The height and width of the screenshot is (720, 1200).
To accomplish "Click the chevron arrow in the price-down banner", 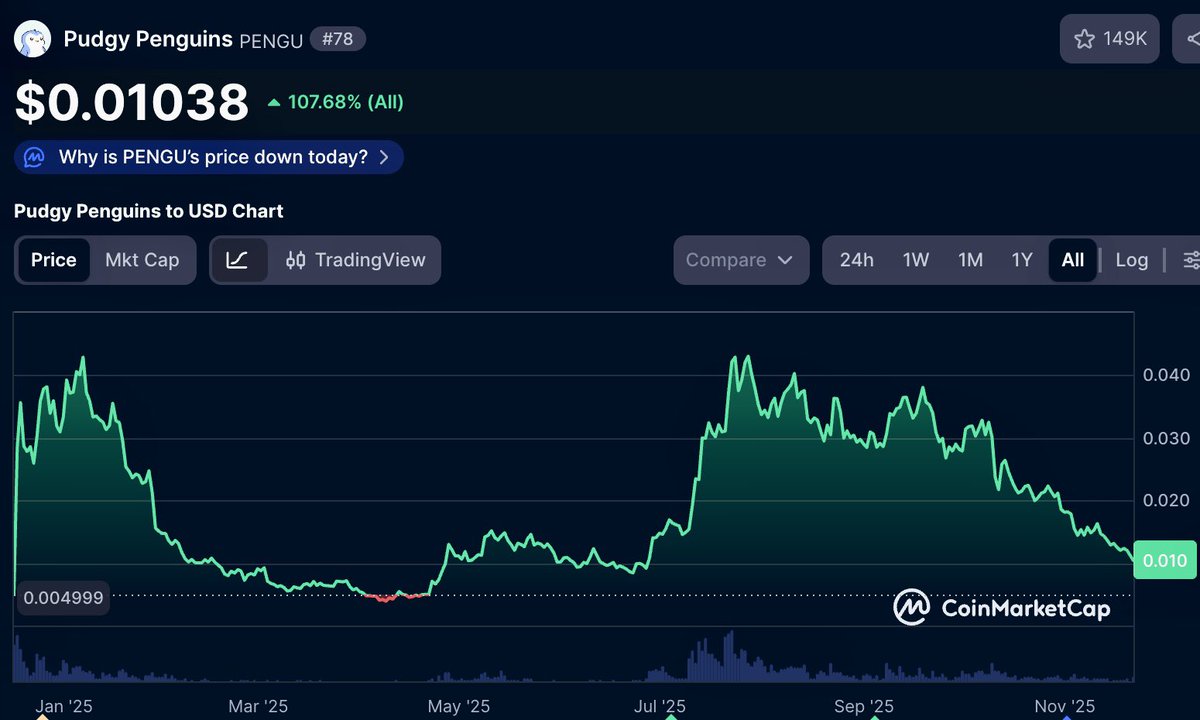I will click(384, 157).
